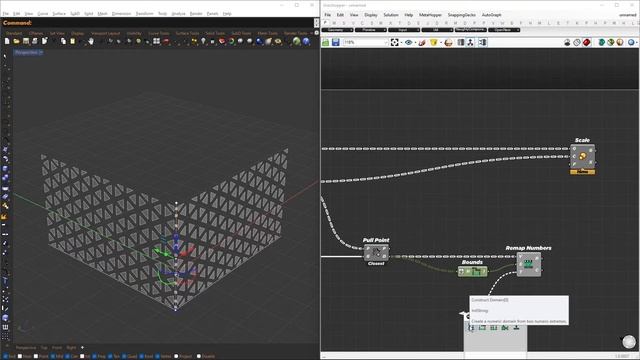Click the Zoom Extents icon in Grasshopper toolbar
Screen dimensions: 640x360
(x=394, y=42)
